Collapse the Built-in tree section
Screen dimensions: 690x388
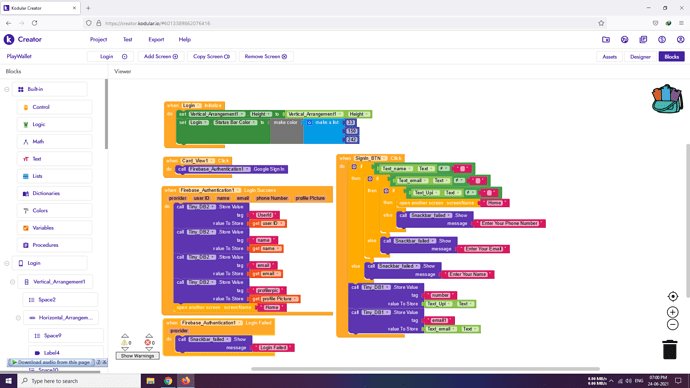point(7,89)
